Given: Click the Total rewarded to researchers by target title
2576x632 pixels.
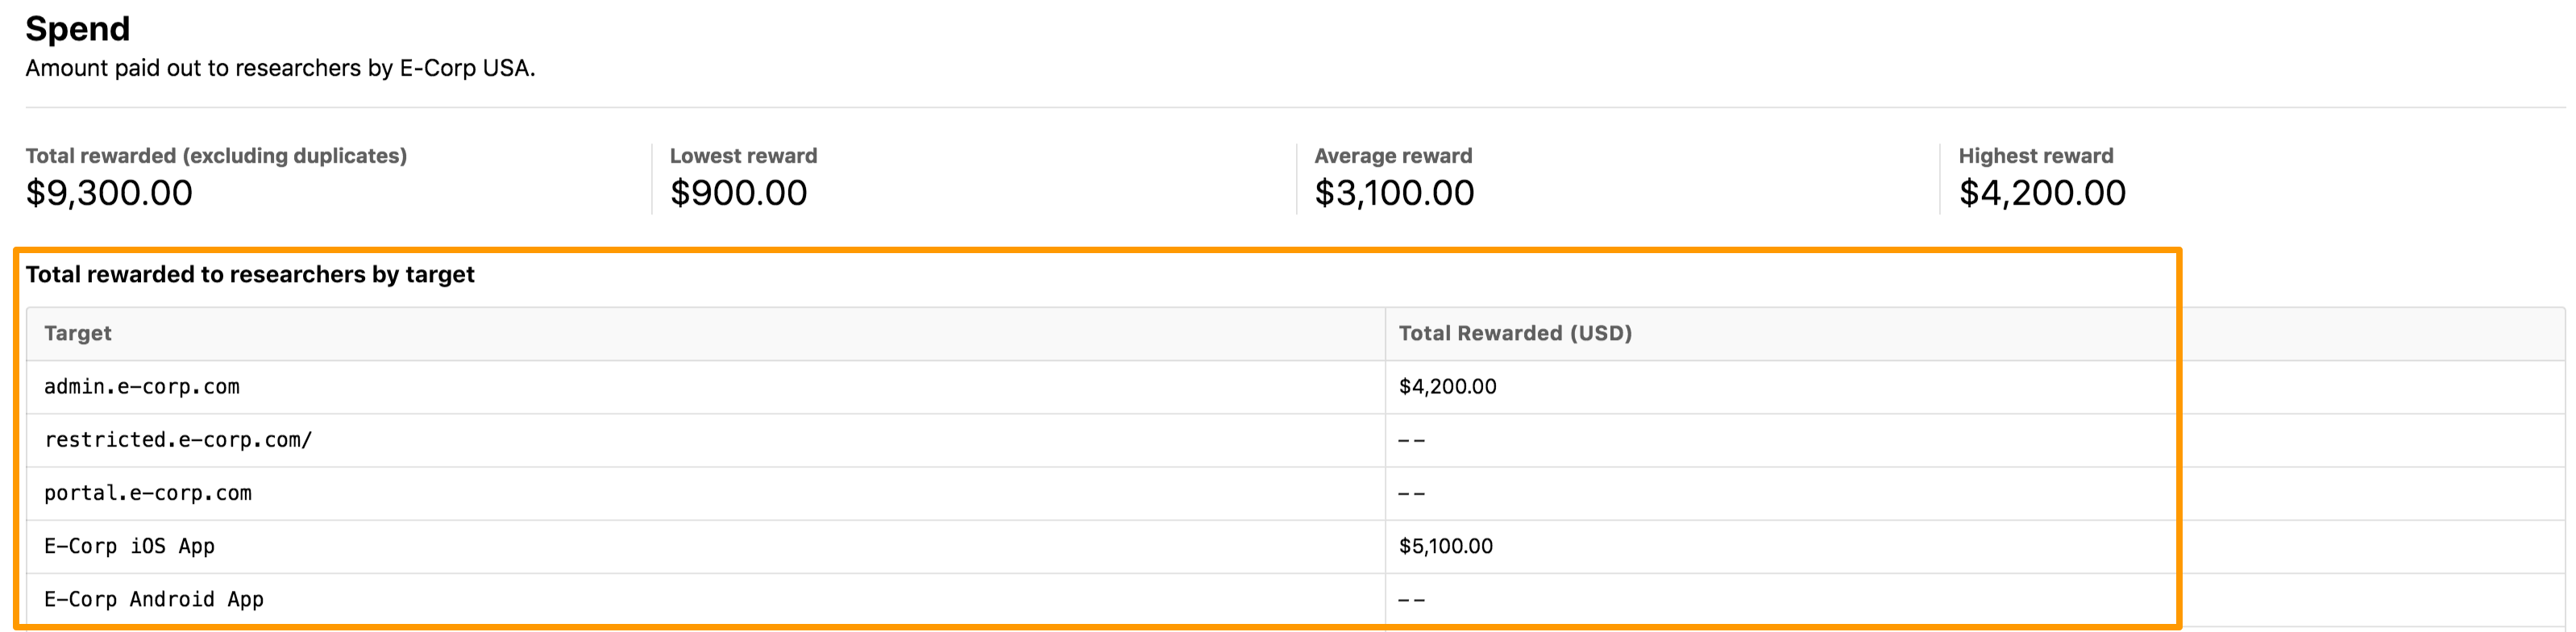Looking at the screenshot, I should pyautogui.click(x=250, y=274).
